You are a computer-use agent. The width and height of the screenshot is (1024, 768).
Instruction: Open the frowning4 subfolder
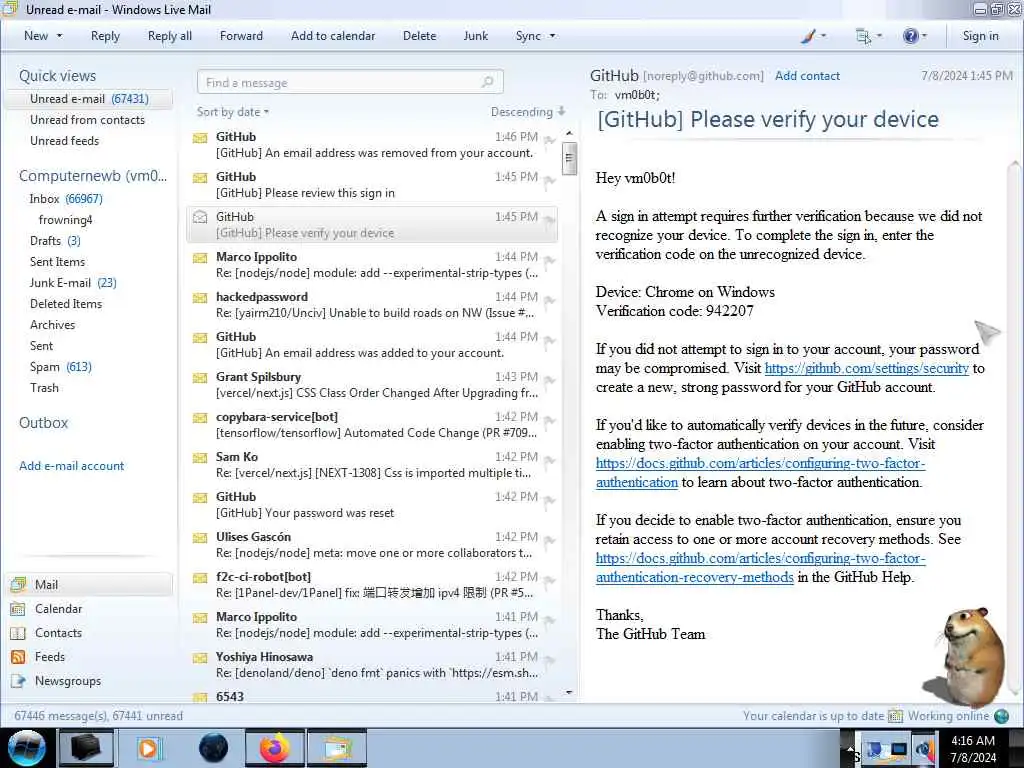point(65,219)
